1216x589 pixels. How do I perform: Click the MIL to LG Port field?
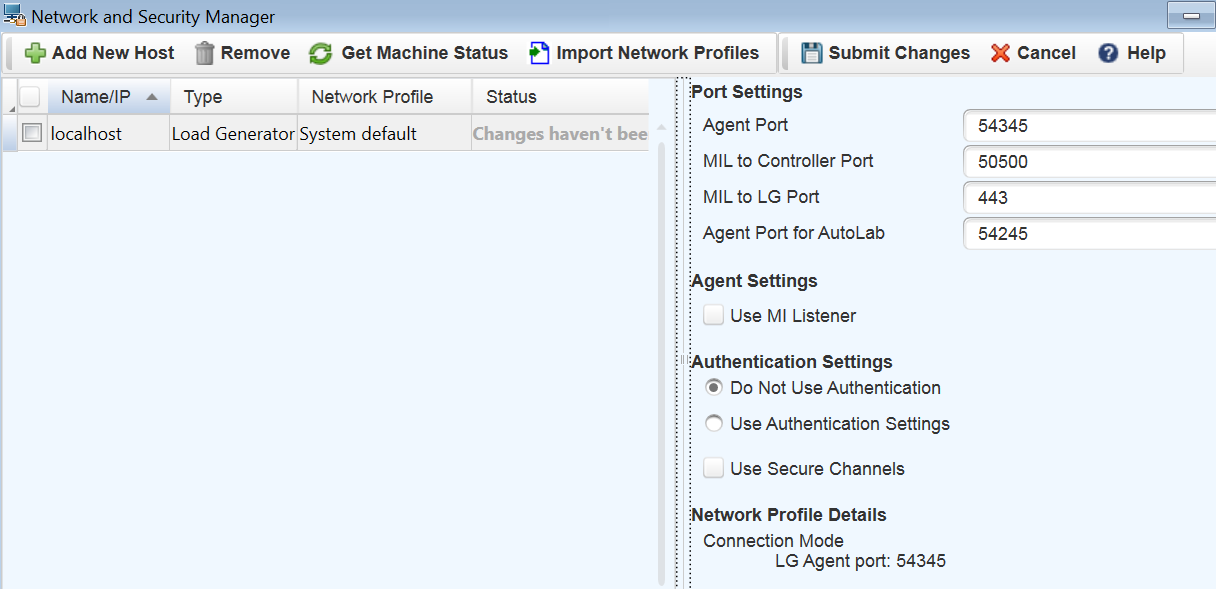pos(1090,198)
